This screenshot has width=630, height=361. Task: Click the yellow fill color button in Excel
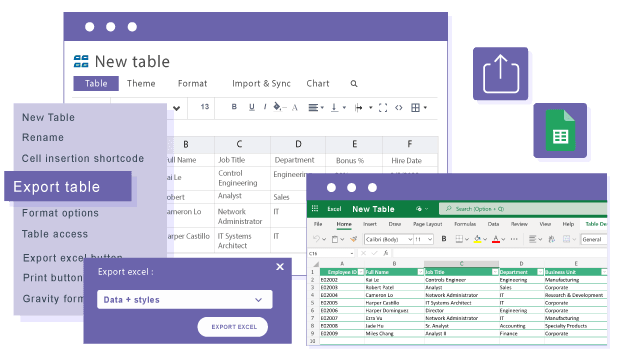point(477,239)
